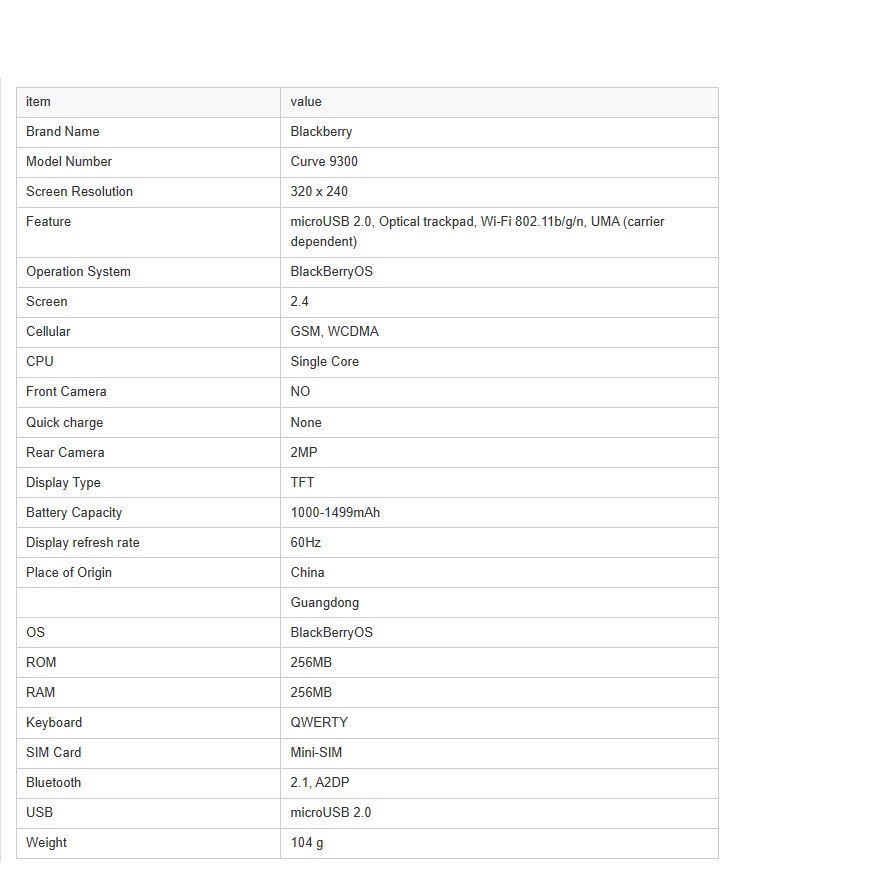891x876 pixels.
Task: Click the Front Camera row label
Action: click(x=66, y=391)
